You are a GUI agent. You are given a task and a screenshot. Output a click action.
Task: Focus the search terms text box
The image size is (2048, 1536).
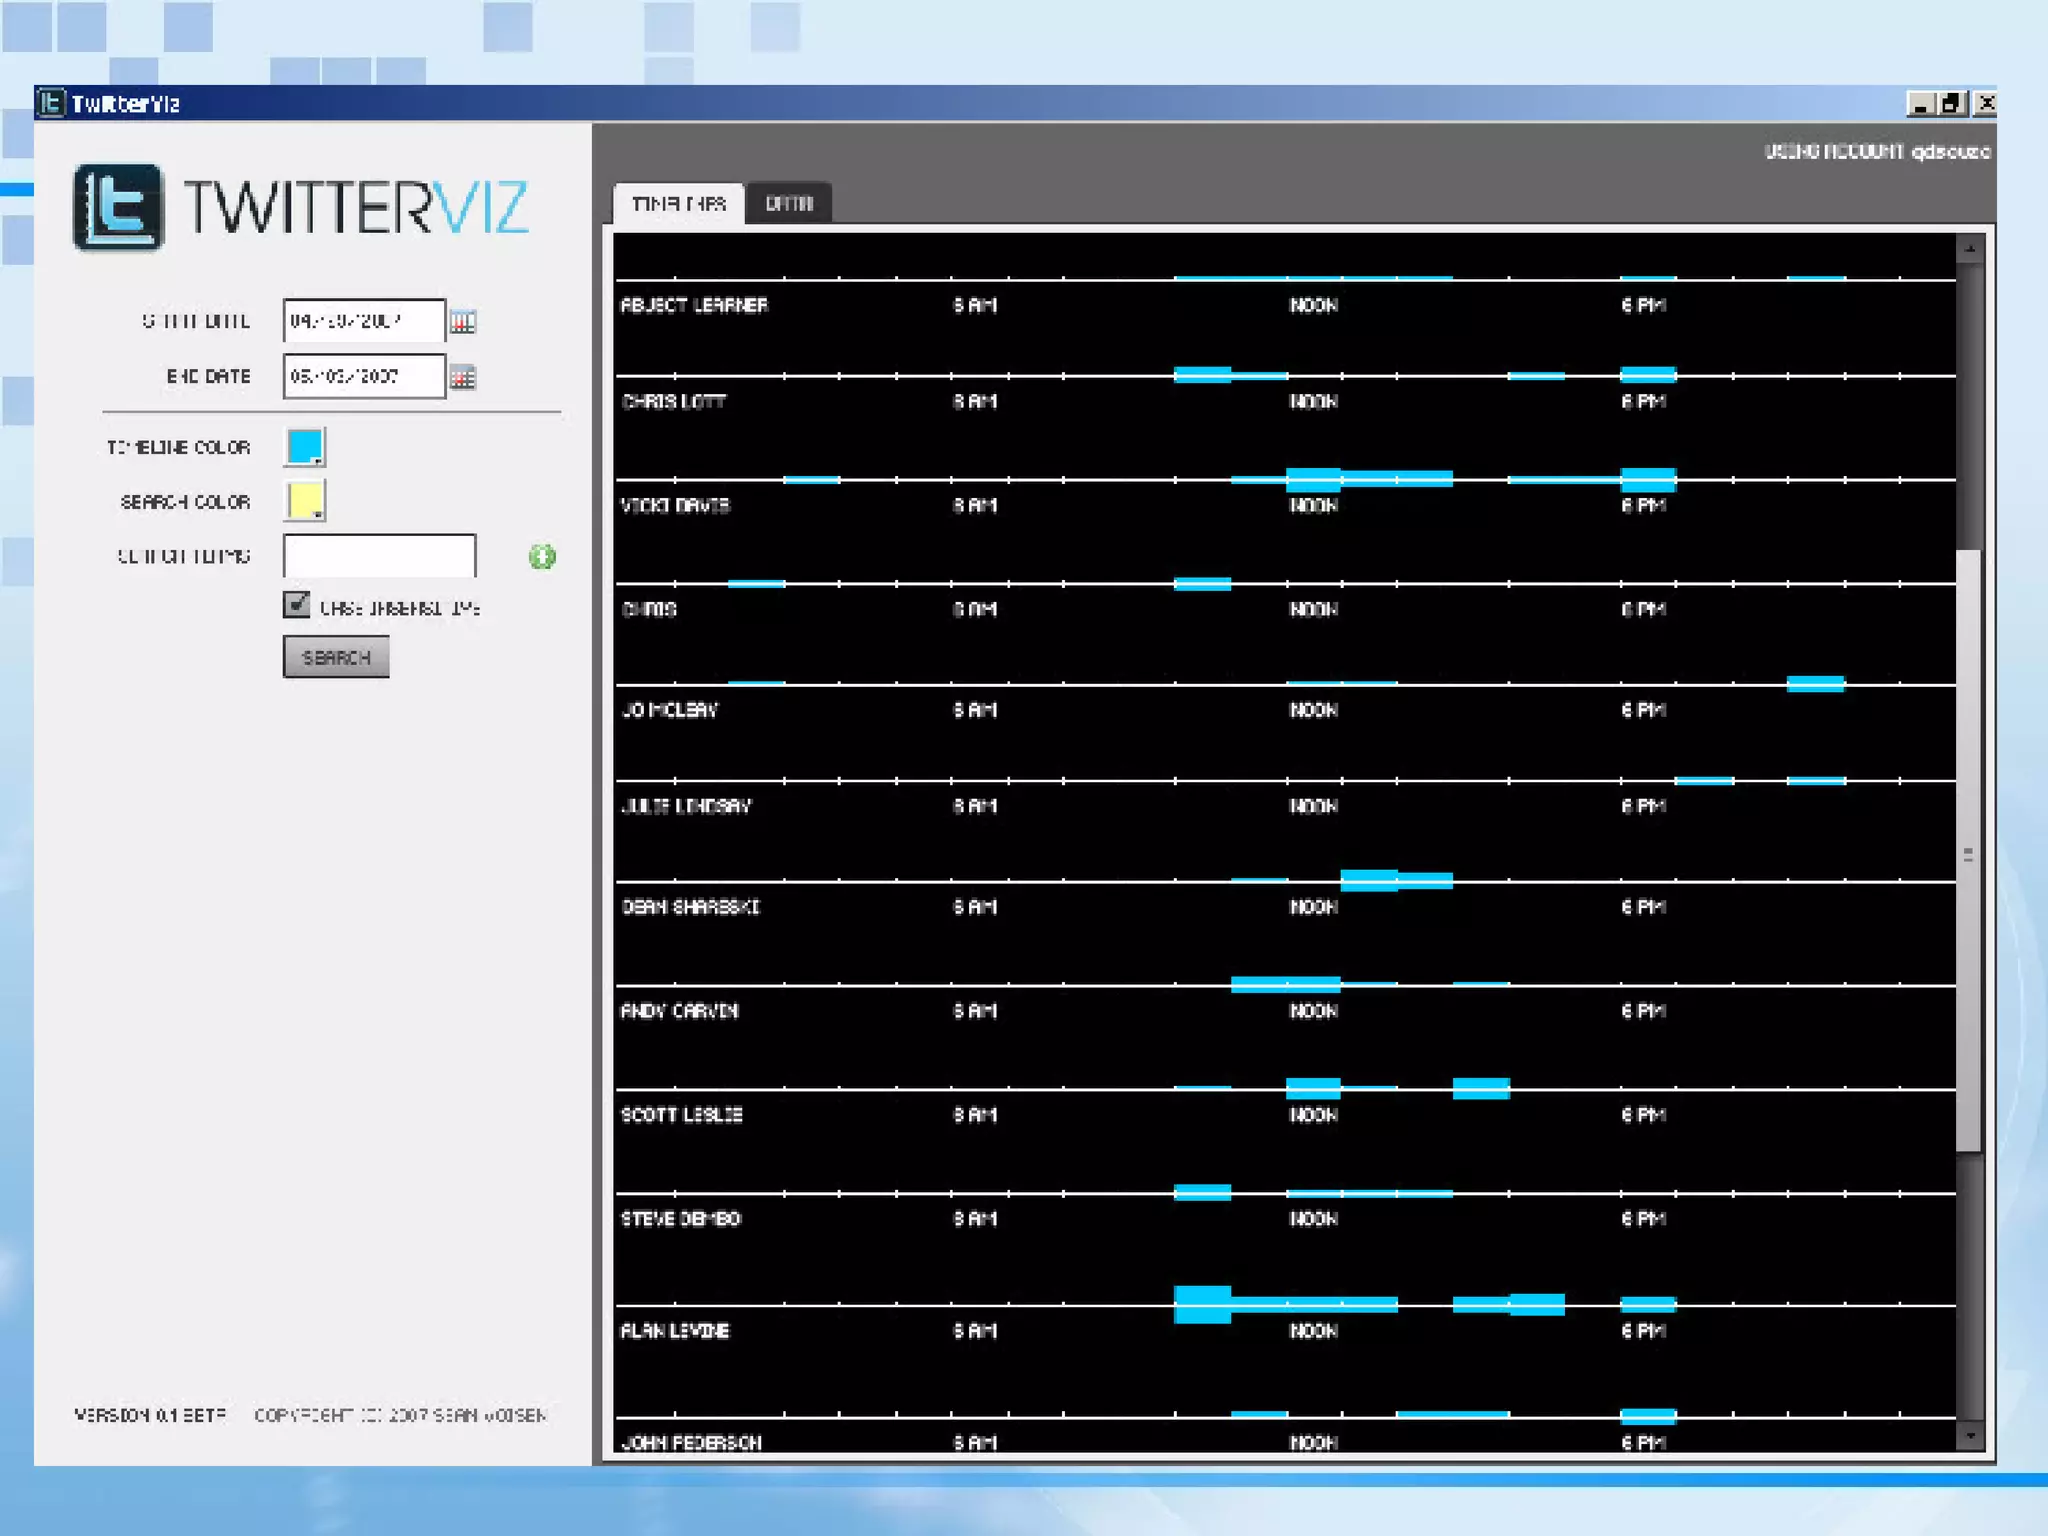pyautogui.click(x=379, y=555)
